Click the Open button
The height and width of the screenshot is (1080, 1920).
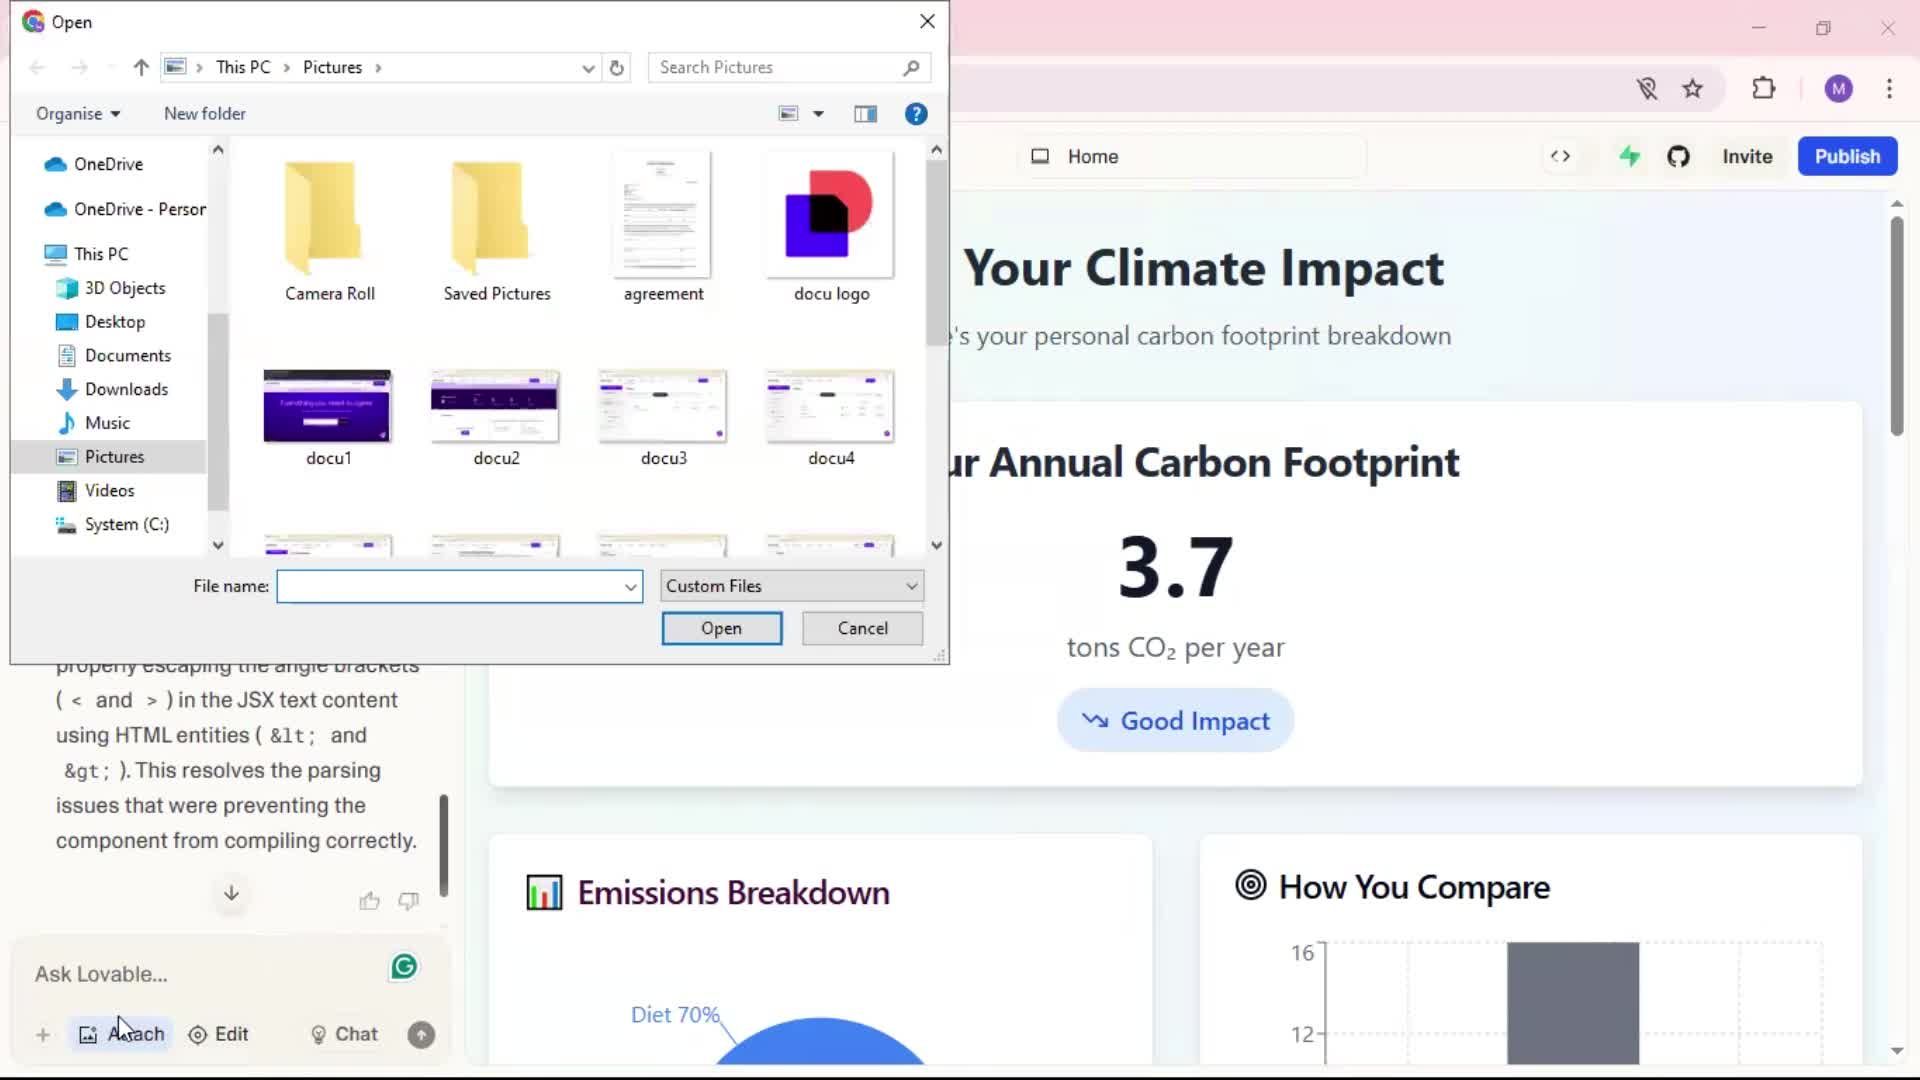pyautogui.click(x=722, y=628)
